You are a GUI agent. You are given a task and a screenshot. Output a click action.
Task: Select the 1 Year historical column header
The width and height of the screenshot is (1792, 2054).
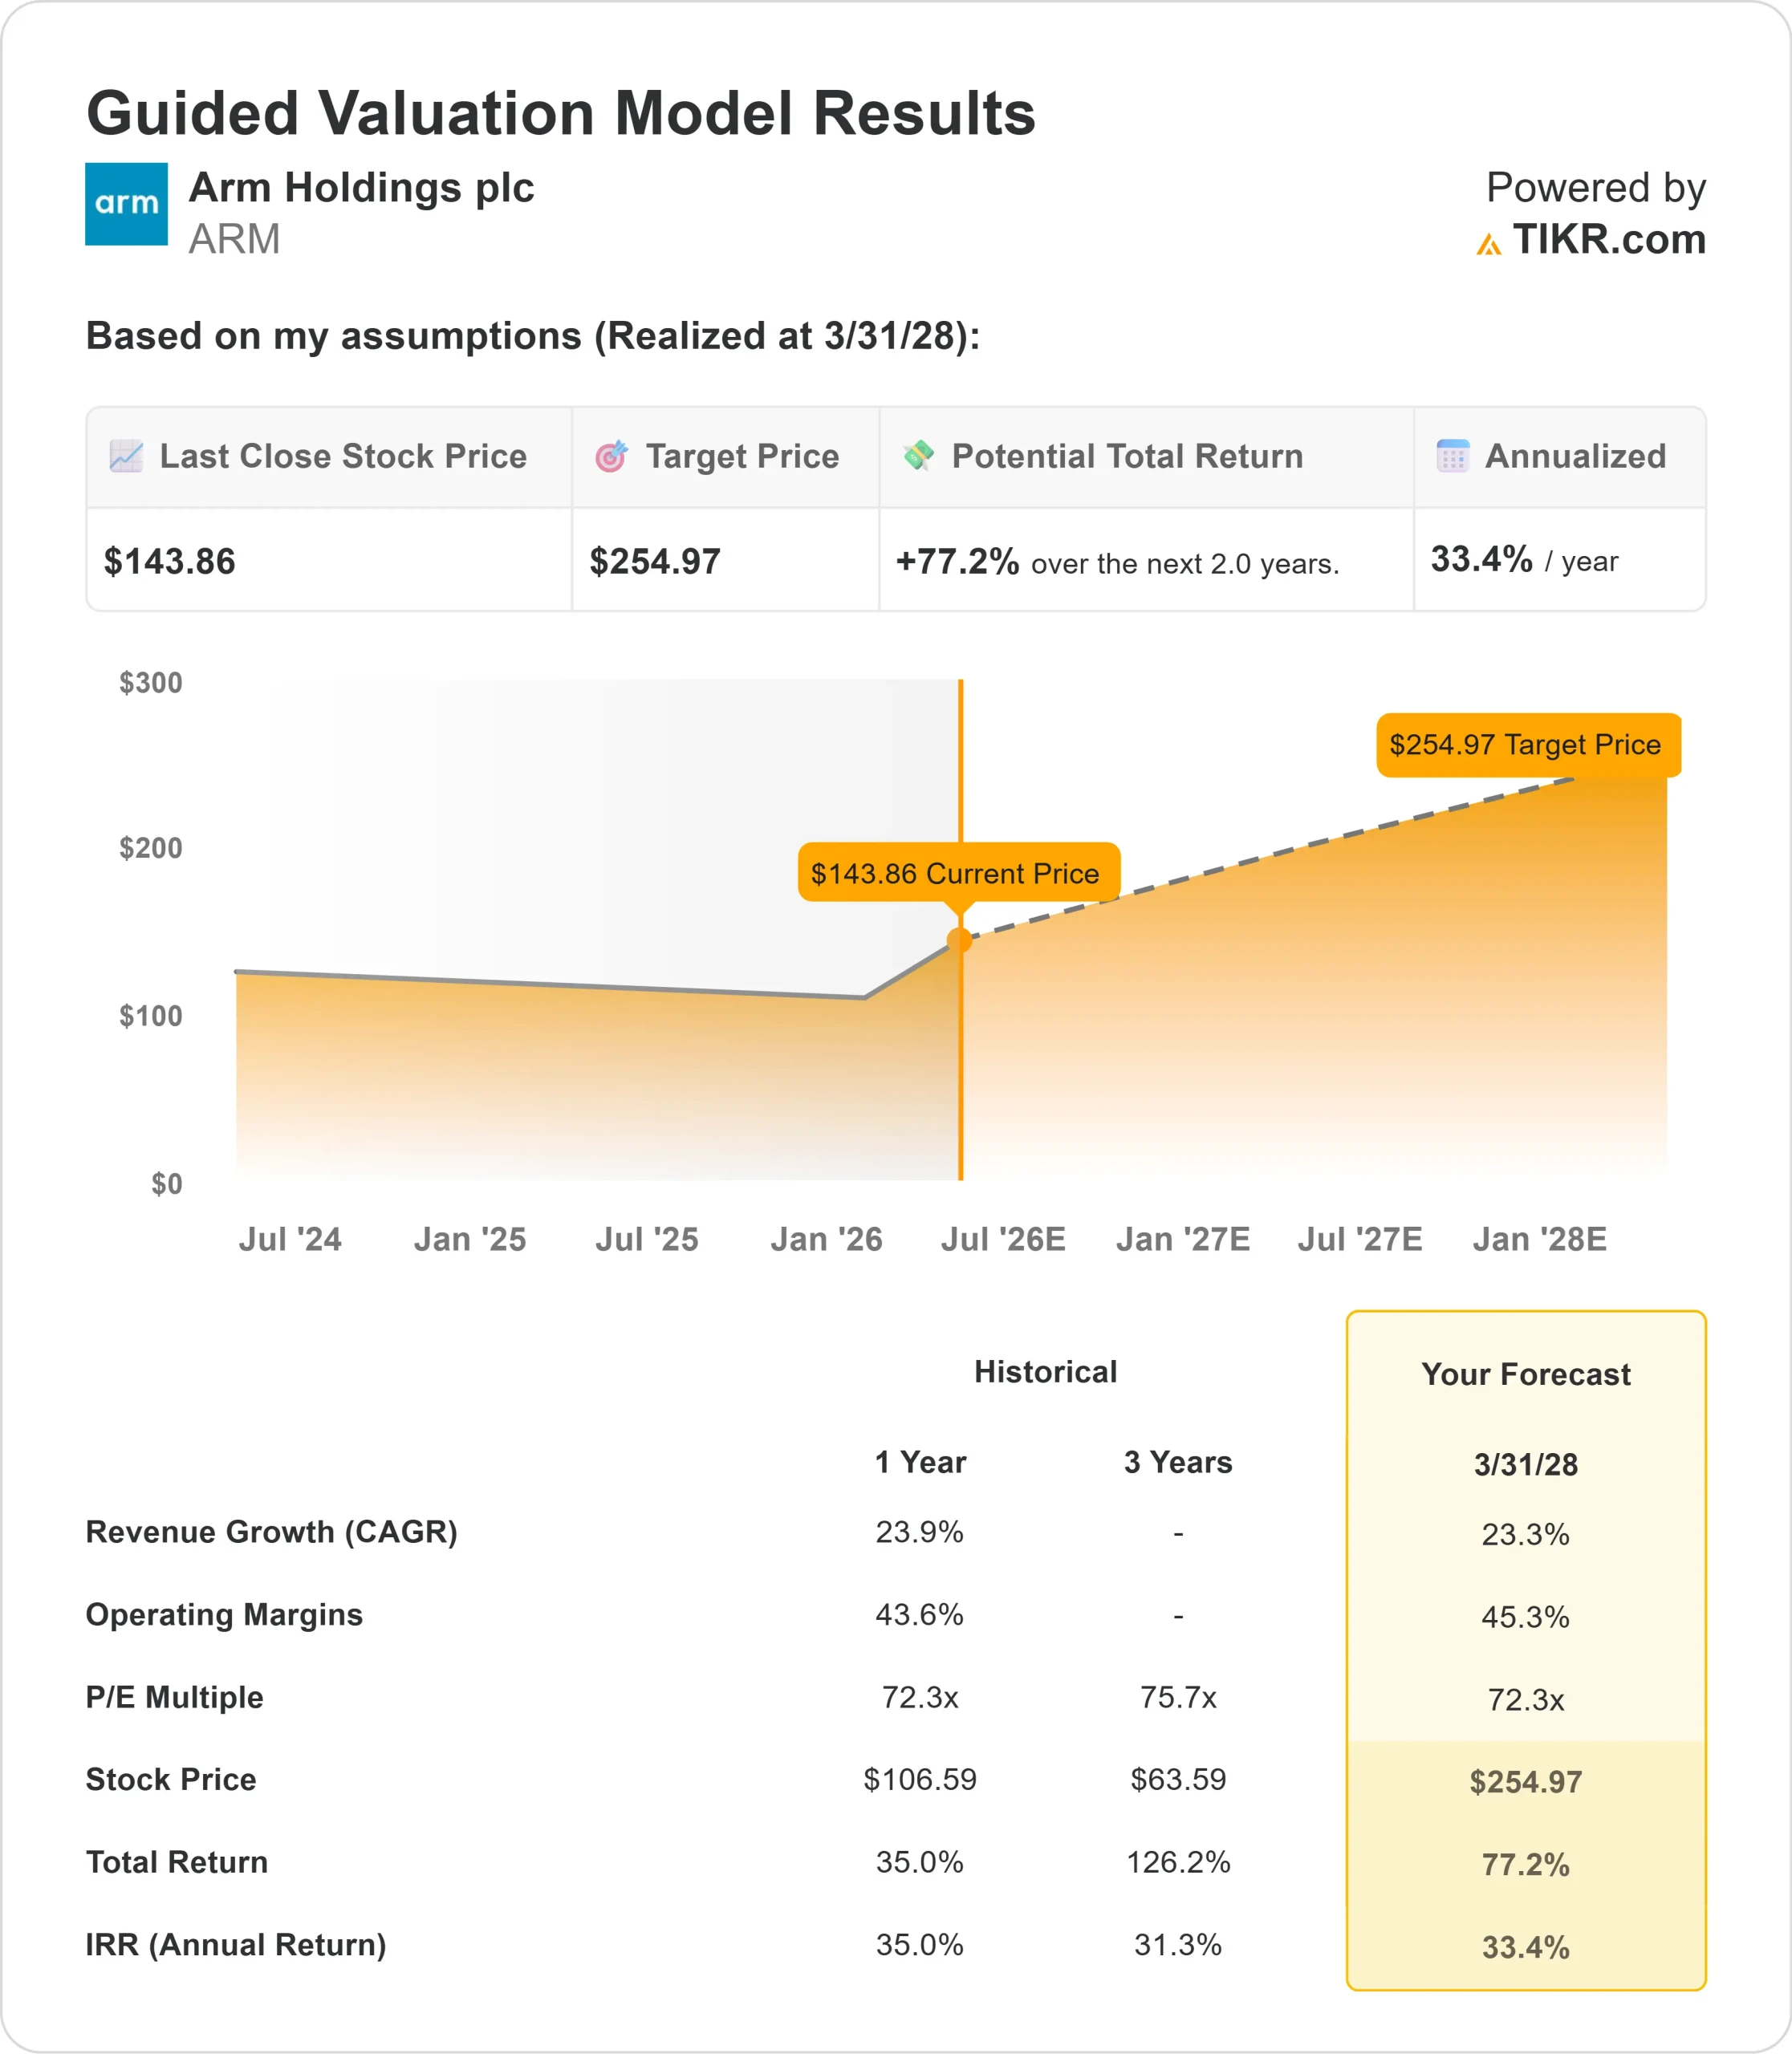(920, 1462)
